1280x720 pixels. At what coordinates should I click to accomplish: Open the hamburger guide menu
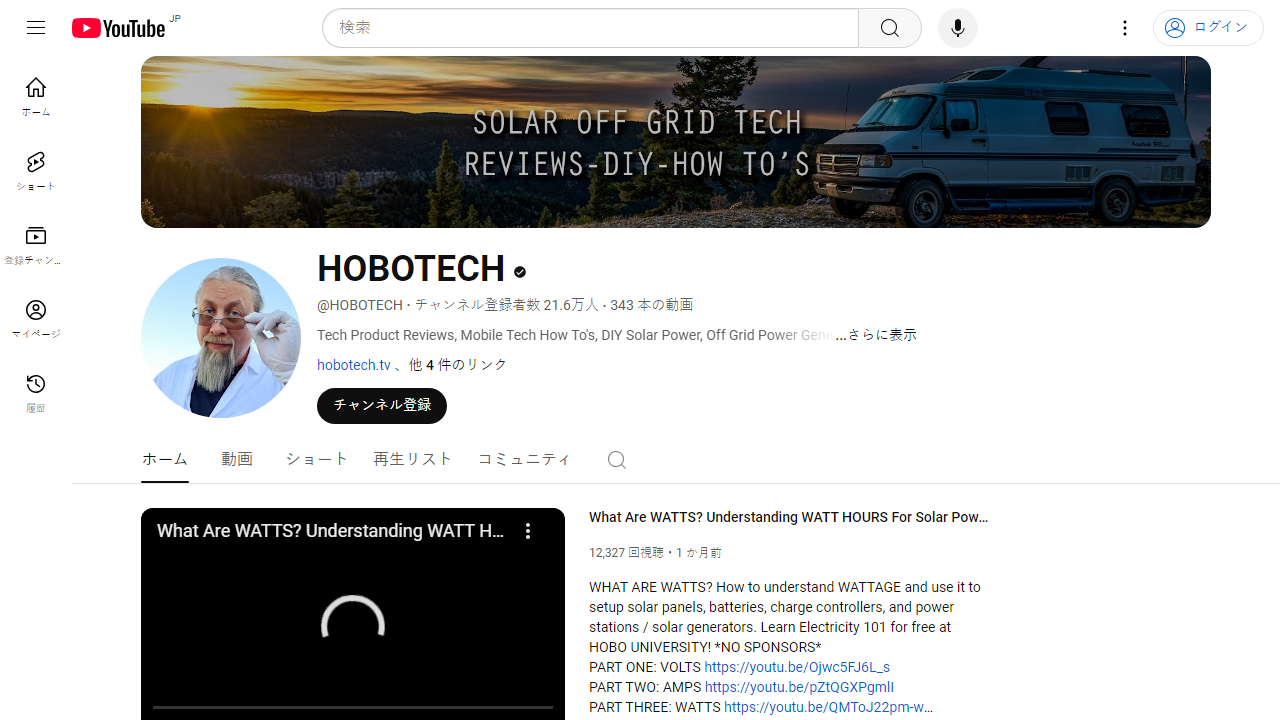(36, 28)
